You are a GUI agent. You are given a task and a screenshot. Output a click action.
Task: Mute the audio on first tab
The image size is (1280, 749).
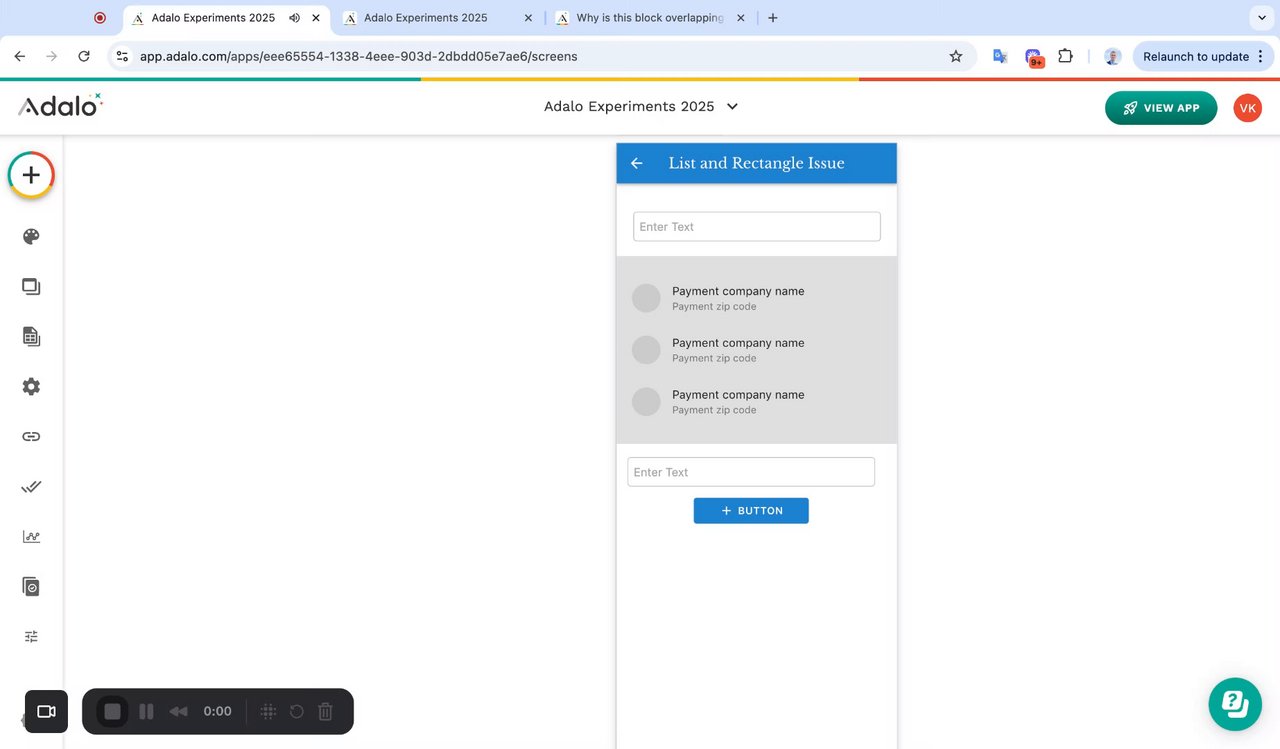click(x=295, y=18)
